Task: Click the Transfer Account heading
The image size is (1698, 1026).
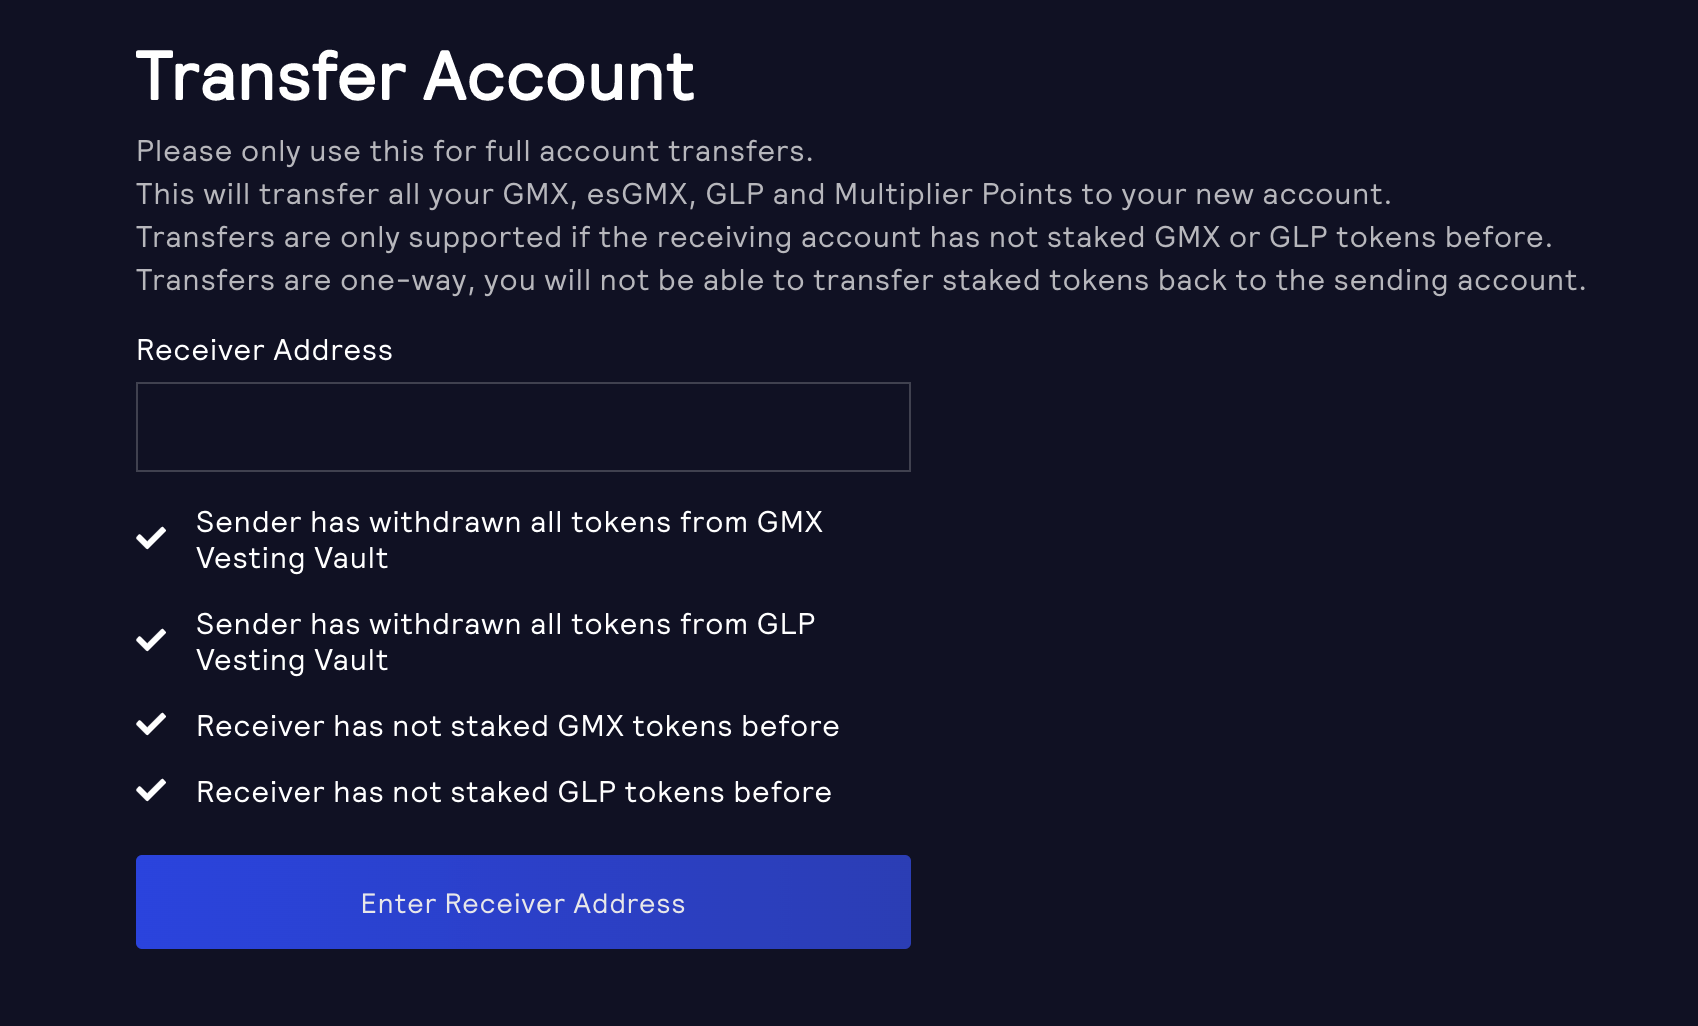Action: click(415, 77)
